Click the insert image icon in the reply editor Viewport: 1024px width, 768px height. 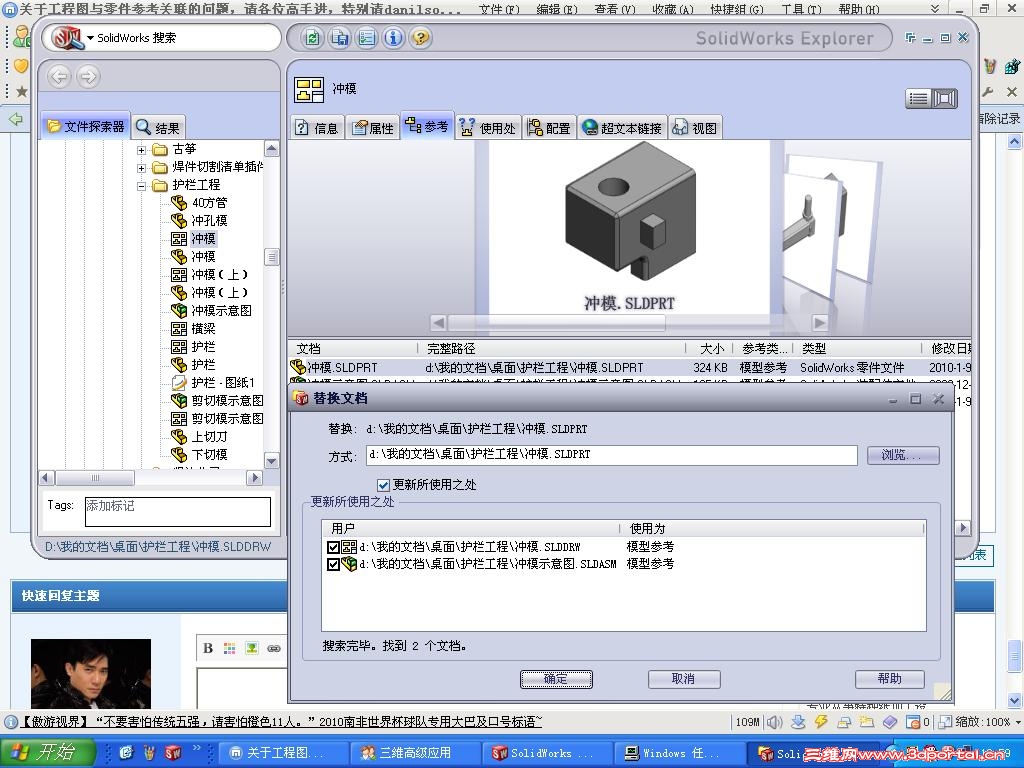pyautogui.click(x=251, y=648)
